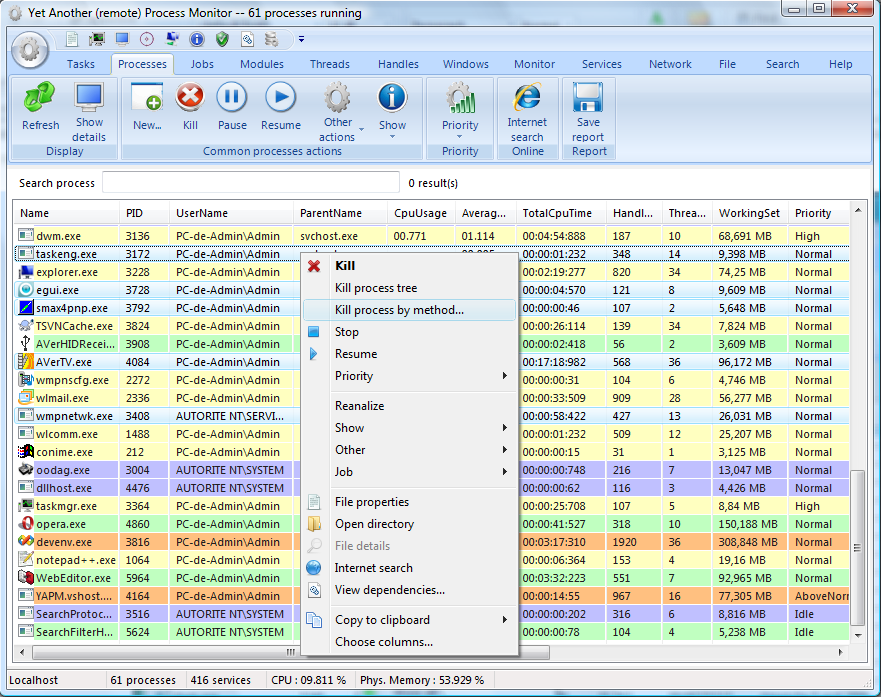Choose Kill process tree from context menu

tap(376, 288)
